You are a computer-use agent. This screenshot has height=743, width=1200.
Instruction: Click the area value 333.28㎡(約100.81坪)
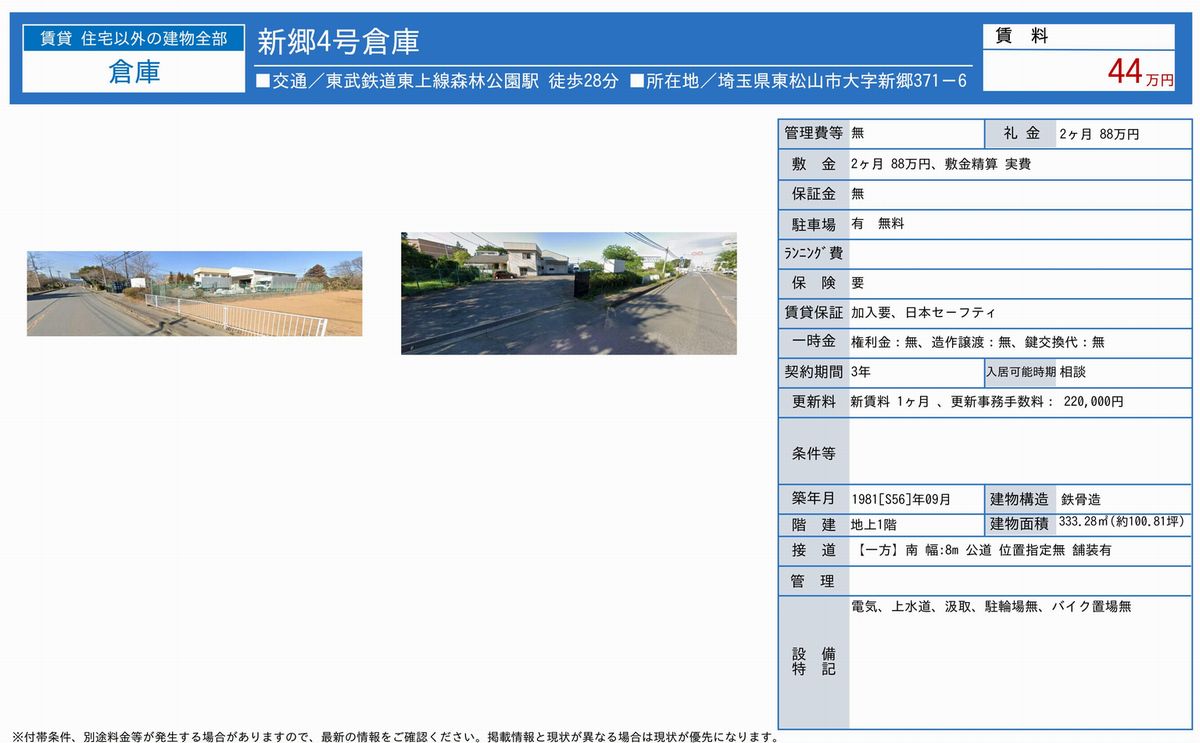point(1123,522)
